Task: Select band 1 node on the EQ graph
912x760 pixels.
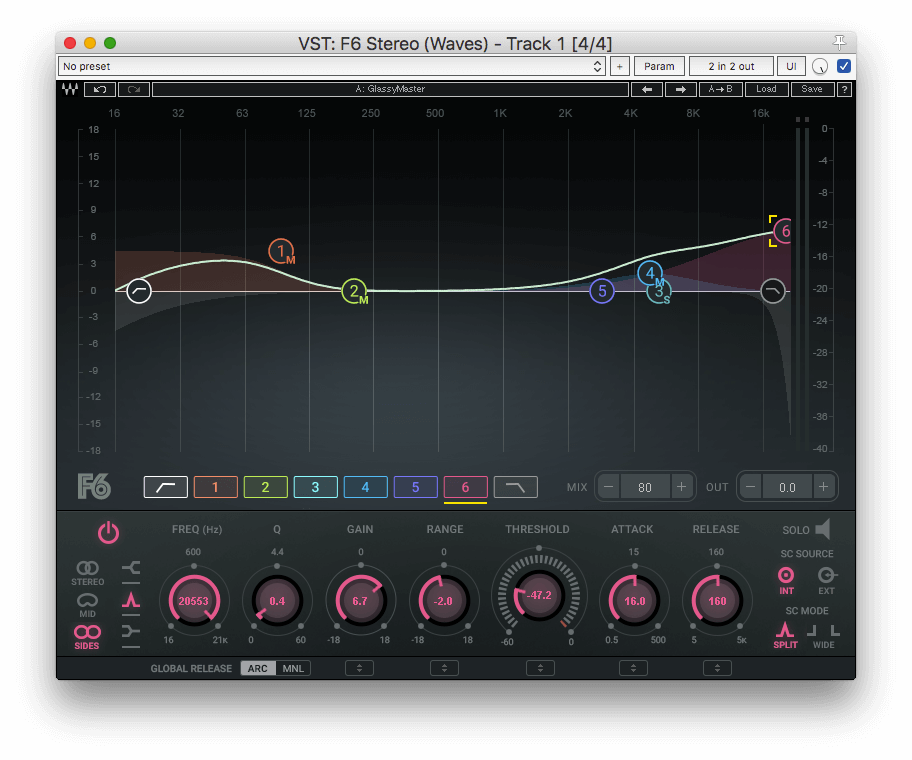Action: pyautogui.click(x=282, y=251)
